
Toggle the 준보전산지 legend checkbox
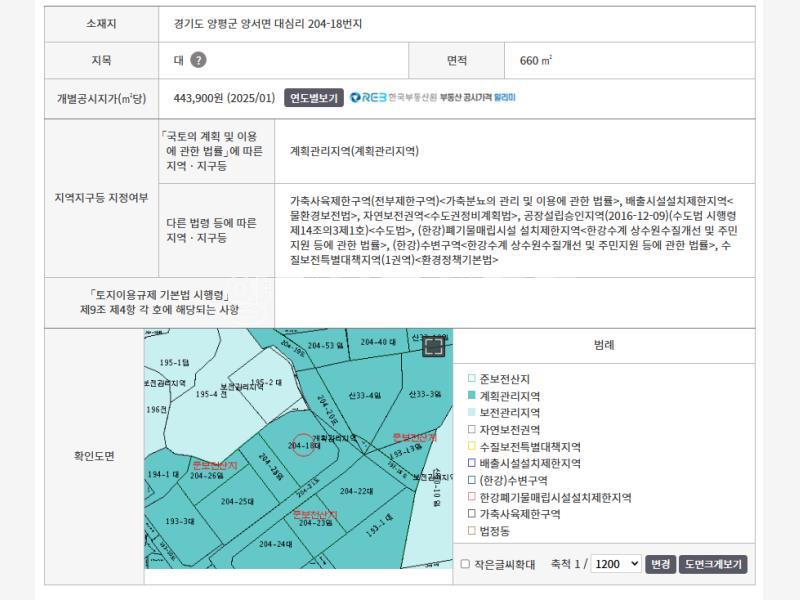(x=471, y=378)
